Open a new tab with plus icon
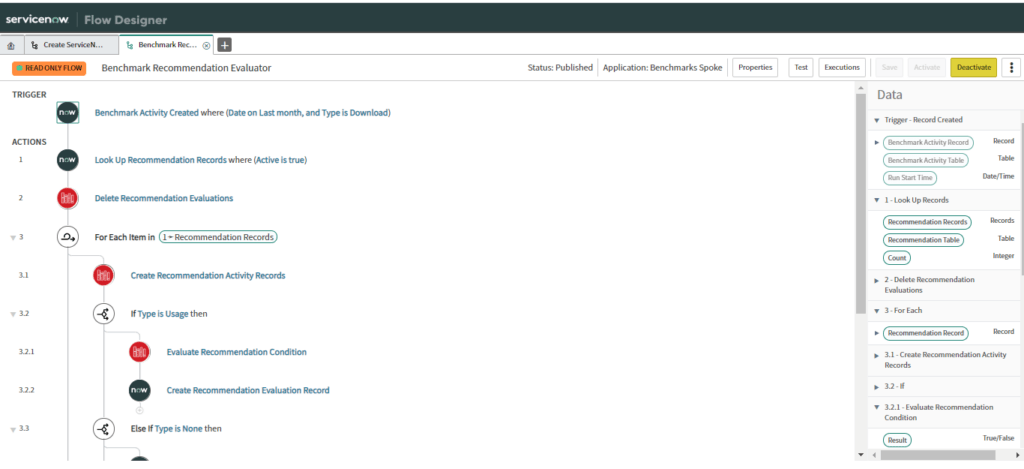This screenshot has height=469, width=1024. [x=224, y=45]
